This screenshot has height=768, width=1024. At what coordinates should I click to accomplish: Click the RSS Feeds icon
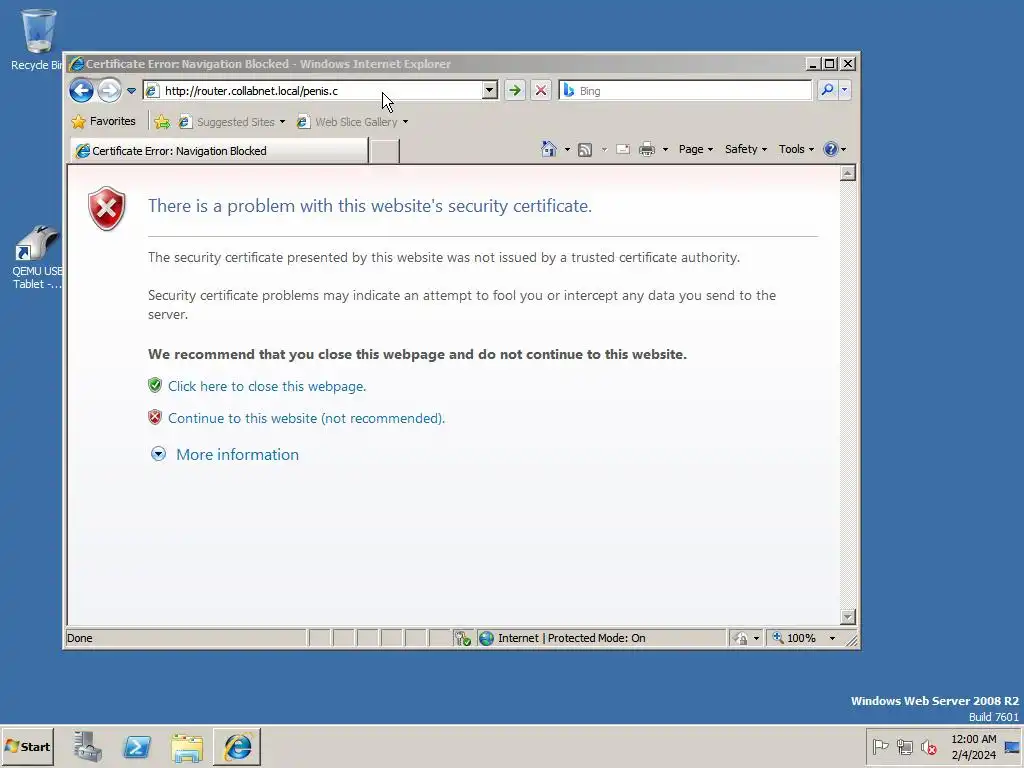[585, 150]
